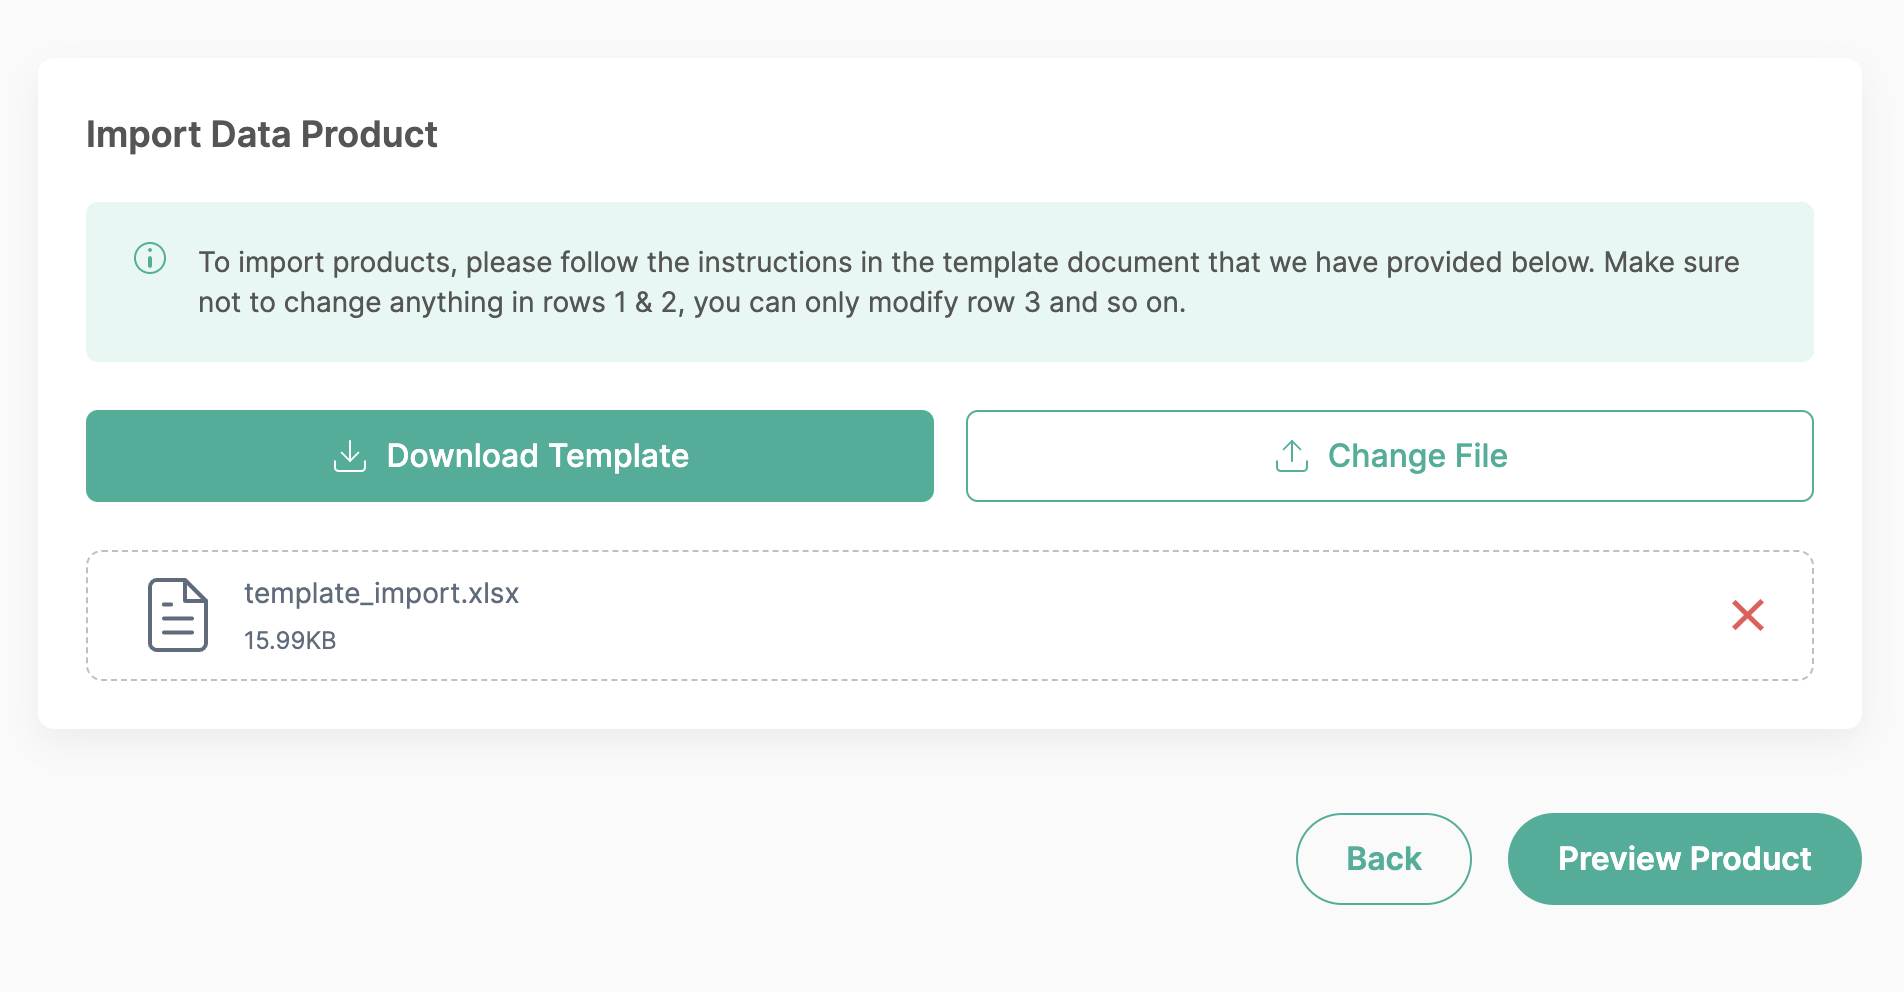This screenshot has height=992, width=1904.
Task: Click the document icon beside template_import.xlsx
Action: pyautogui.click(x=178, y=615)
